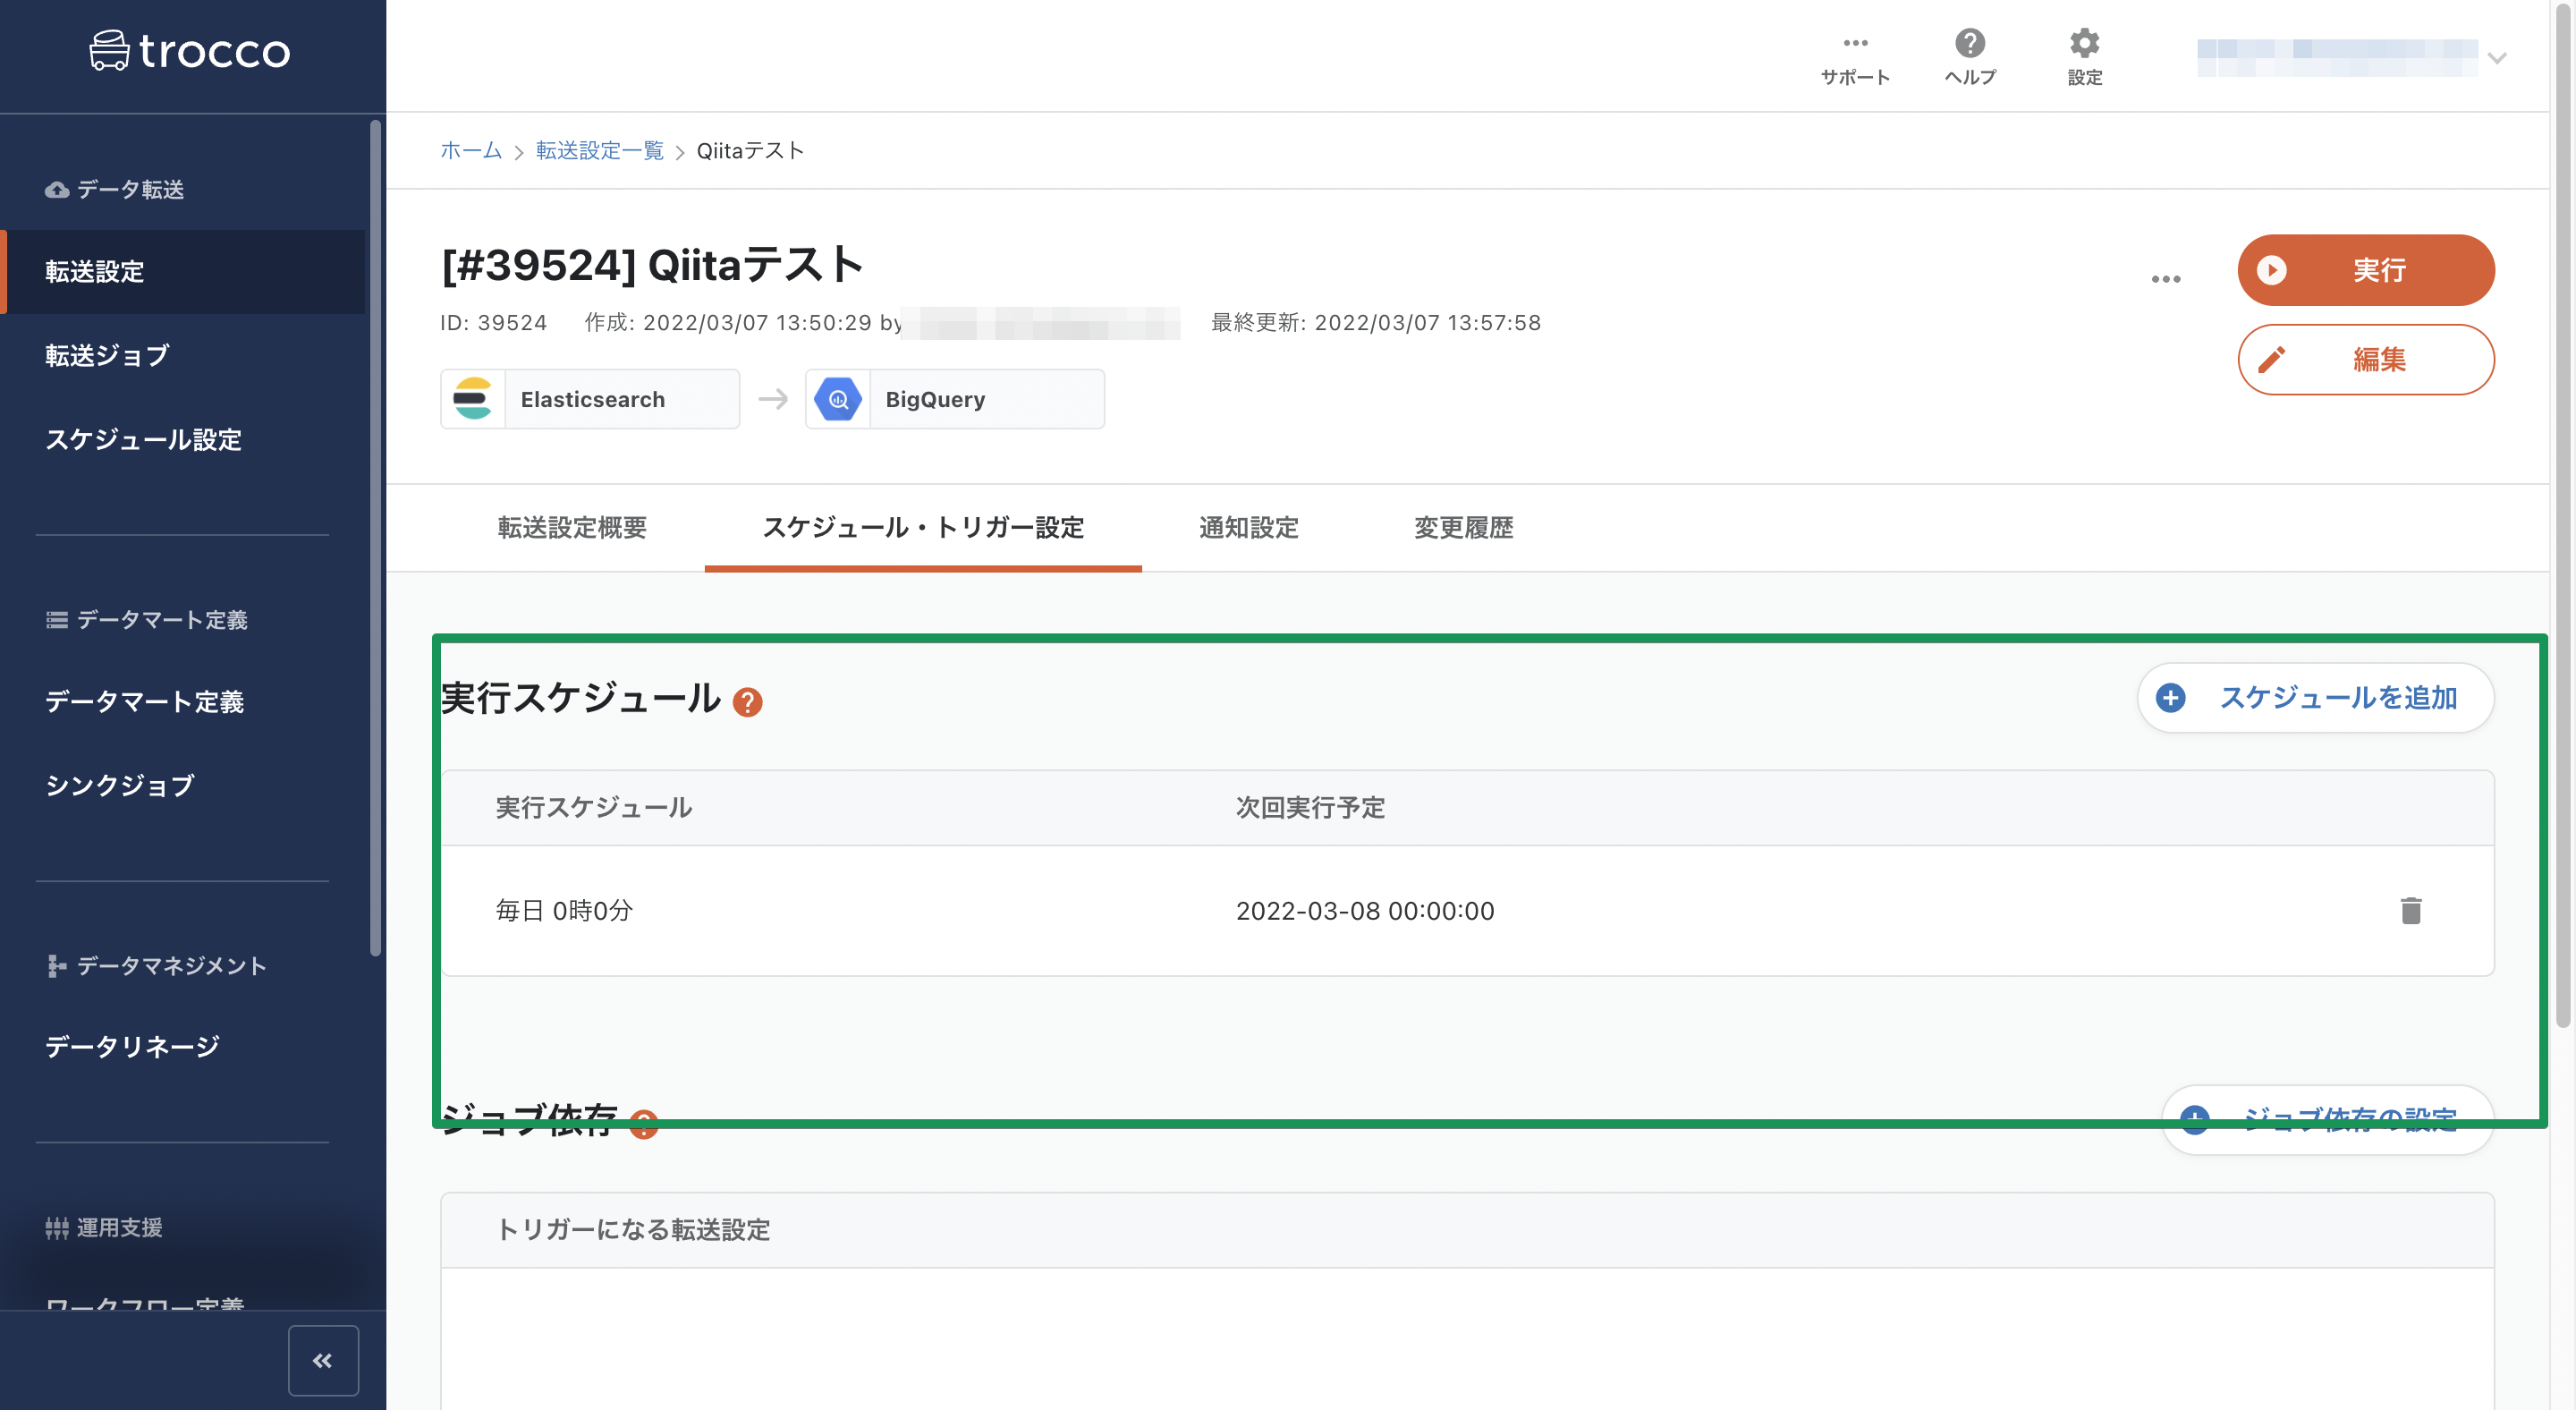
Task: Click the BigQuery destination connector icon
Action: point(838,398)
